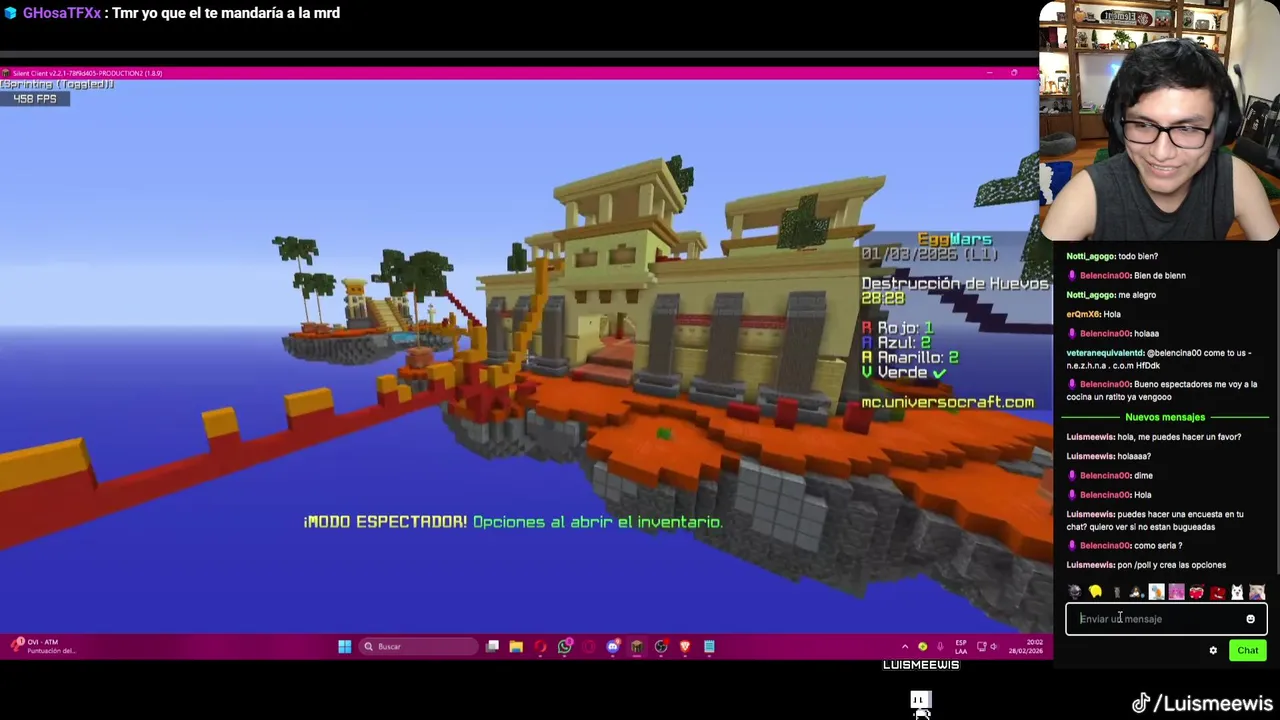Minimize the Silent Client game window
Viewport: 1280px width, 720px height.
(x=989, y=73)
